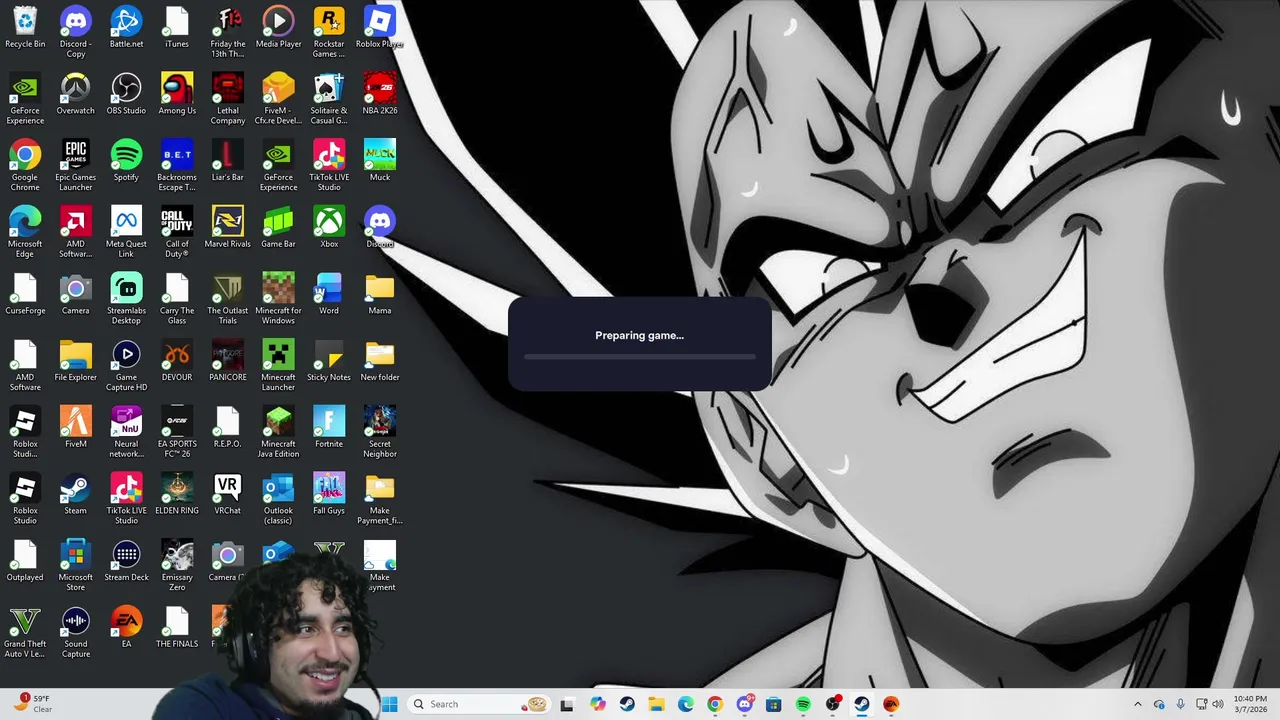This screenshot has height=720, width=1280.
Task: Select the Muck game desktop icon
Action: [380, 161]
